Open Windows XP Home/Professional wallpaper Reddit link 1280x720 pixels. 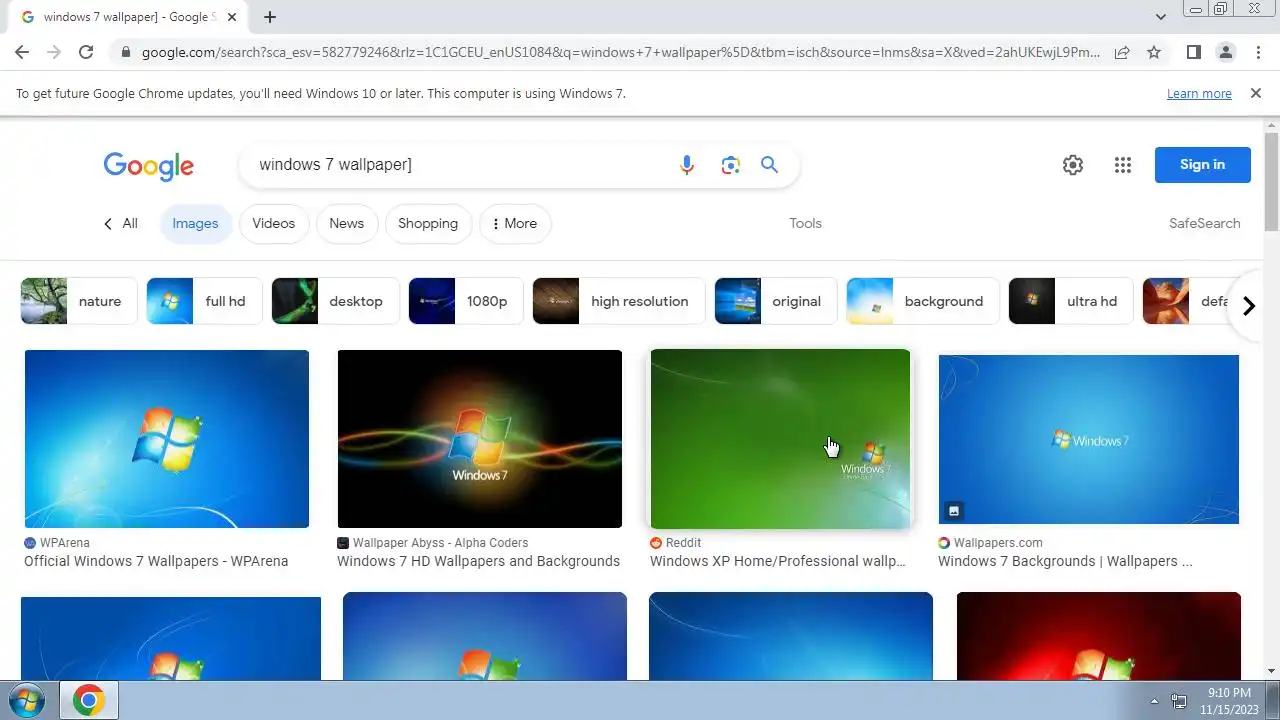pos(778,561)
